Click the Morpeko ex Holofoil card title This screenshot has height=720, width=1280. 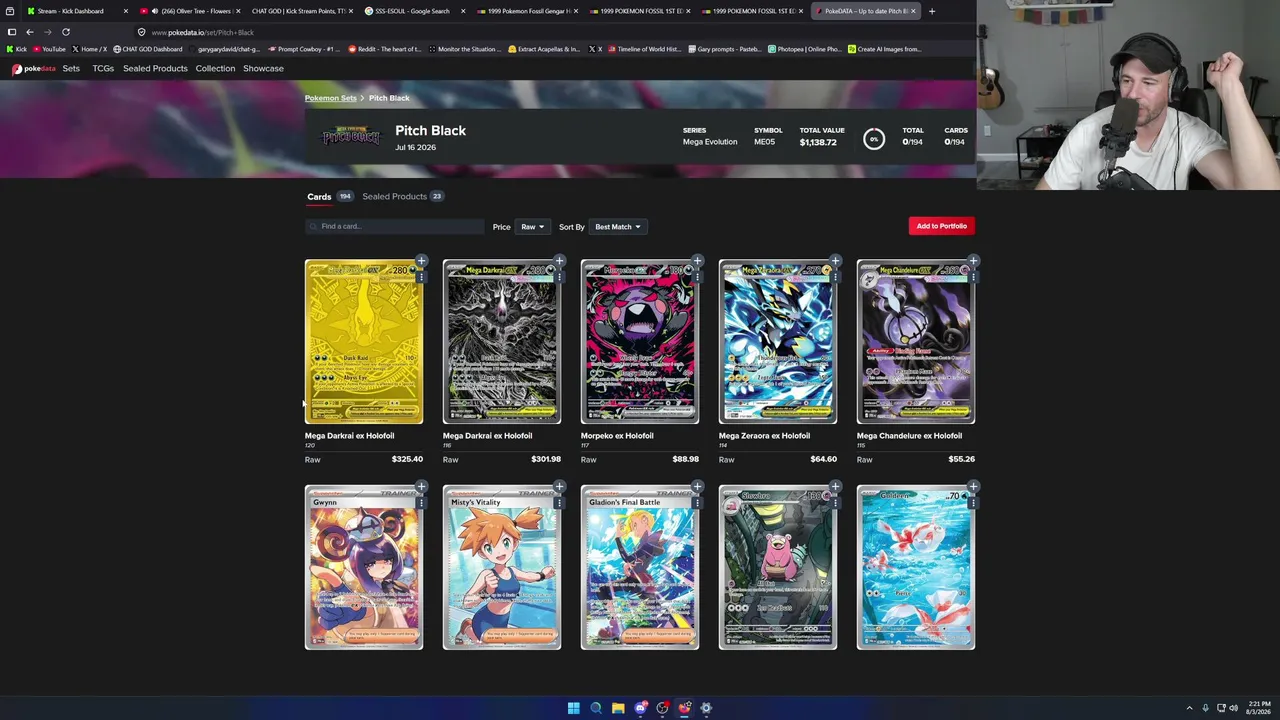[x=617, y=436]
